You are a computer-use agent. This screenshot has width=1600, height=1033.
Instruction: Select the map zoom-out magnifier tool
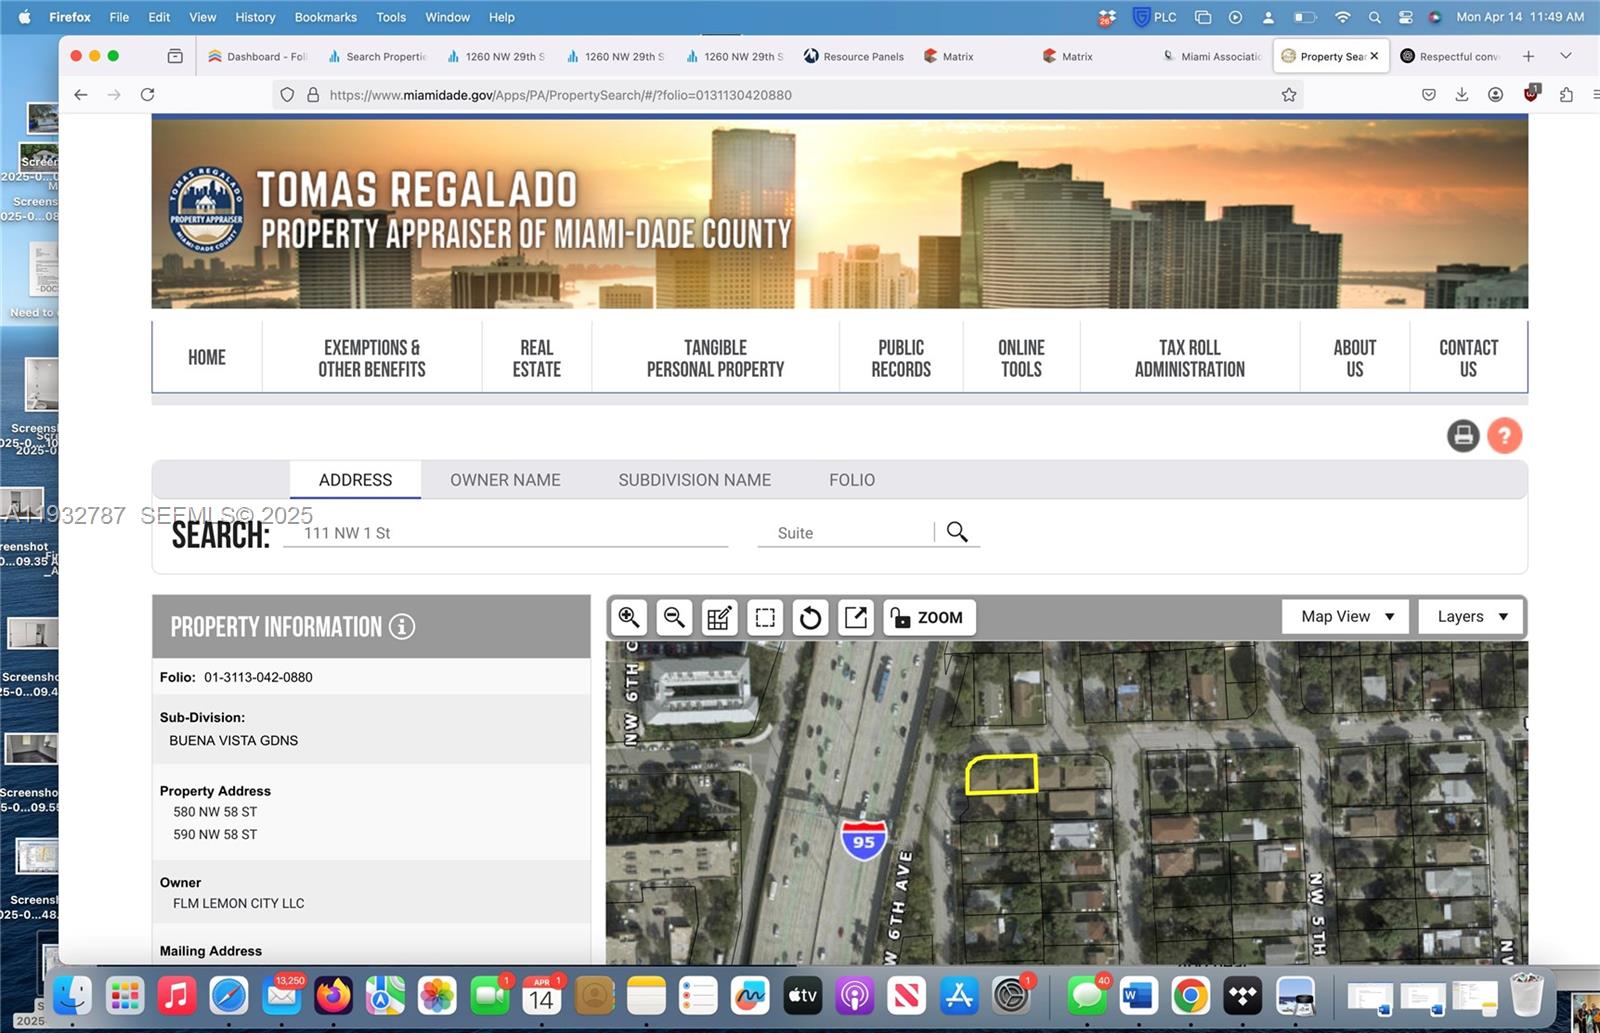point(674,617)
